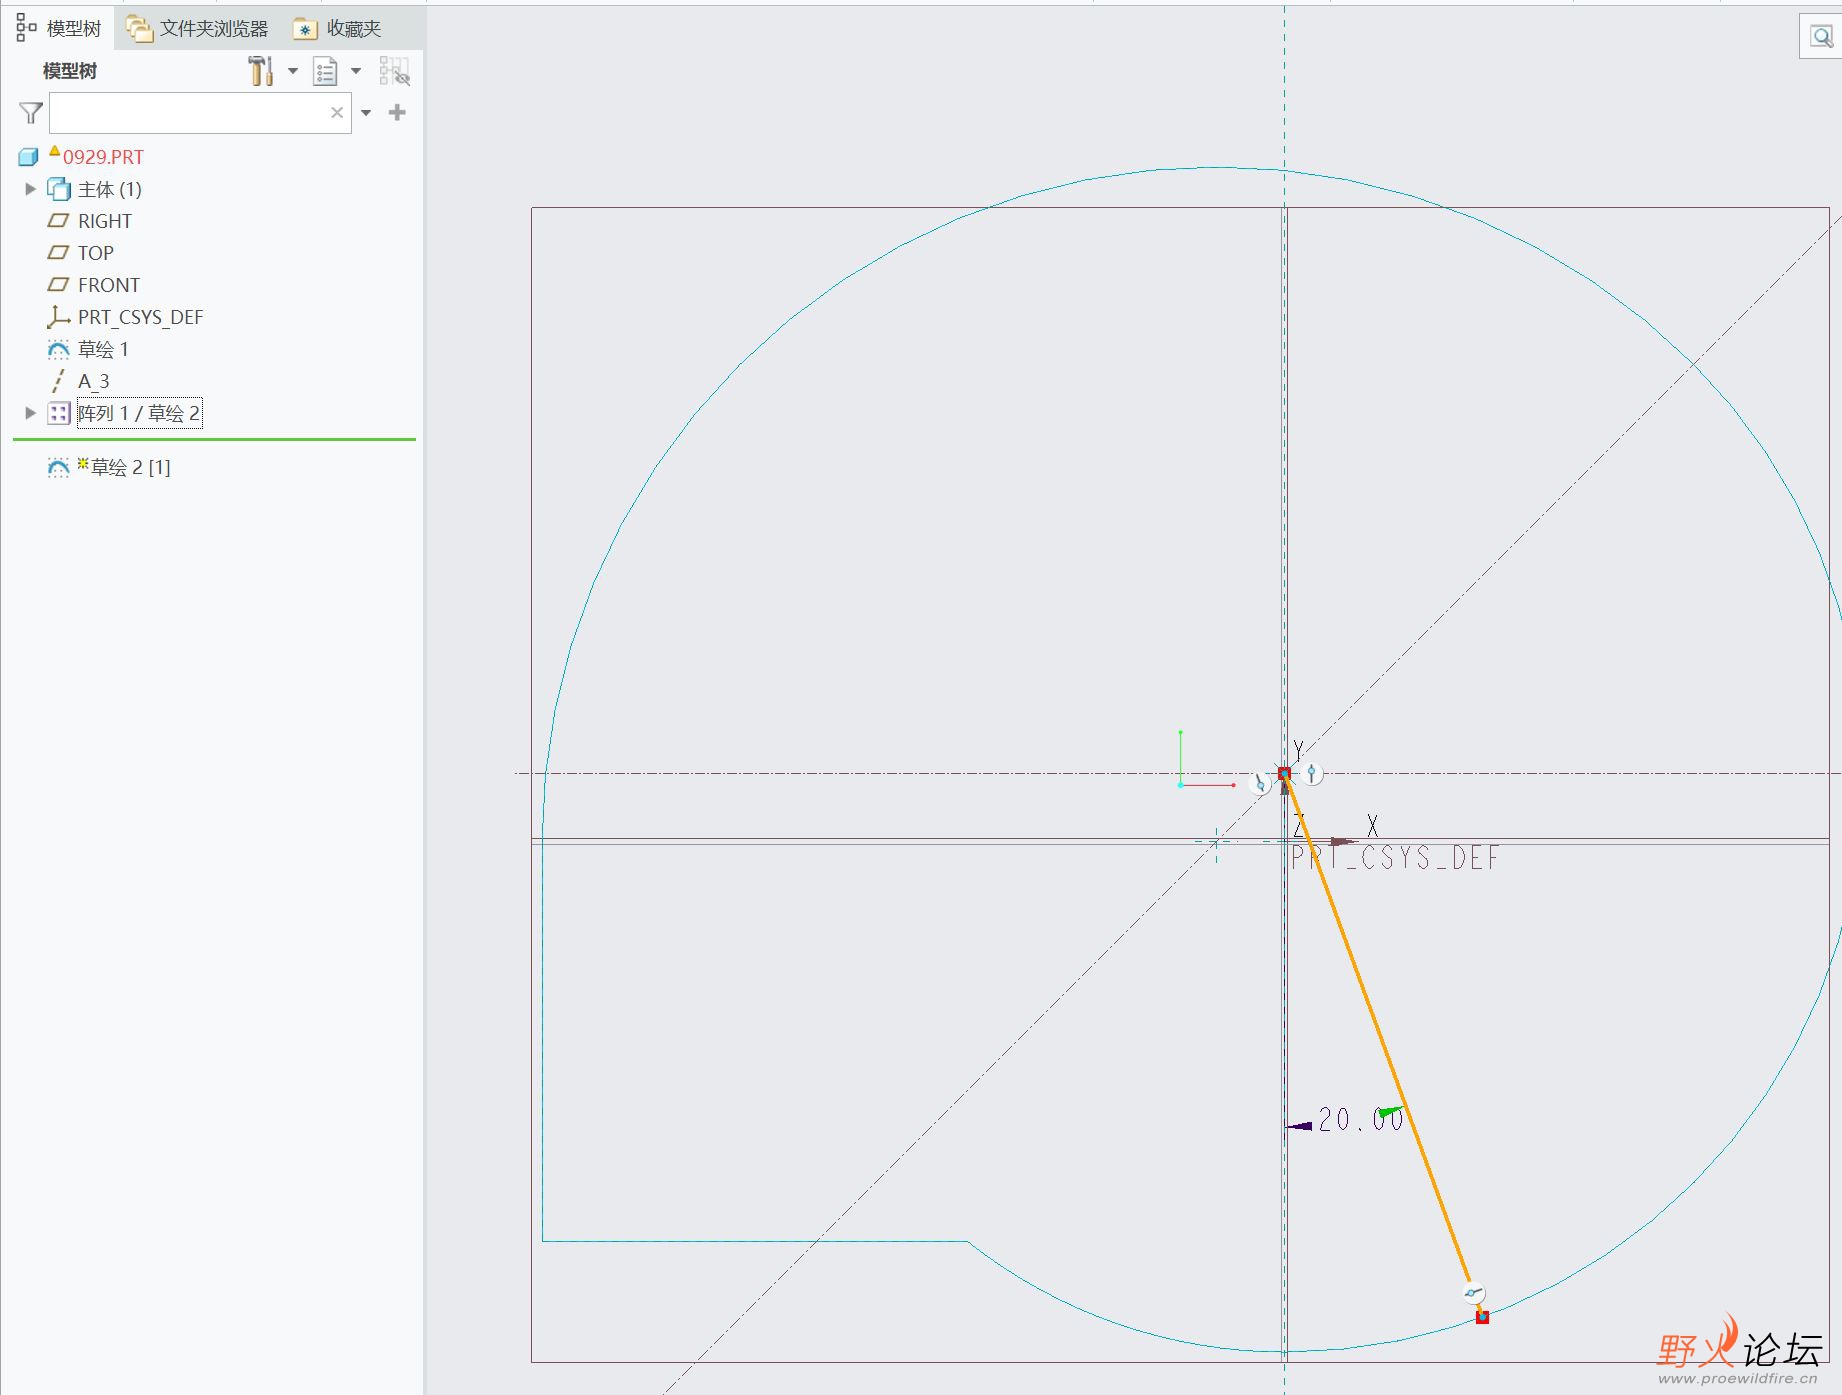Click the red endpoint at line bottom
Screen dimensions: 1842x1395
[1482, 1317]
